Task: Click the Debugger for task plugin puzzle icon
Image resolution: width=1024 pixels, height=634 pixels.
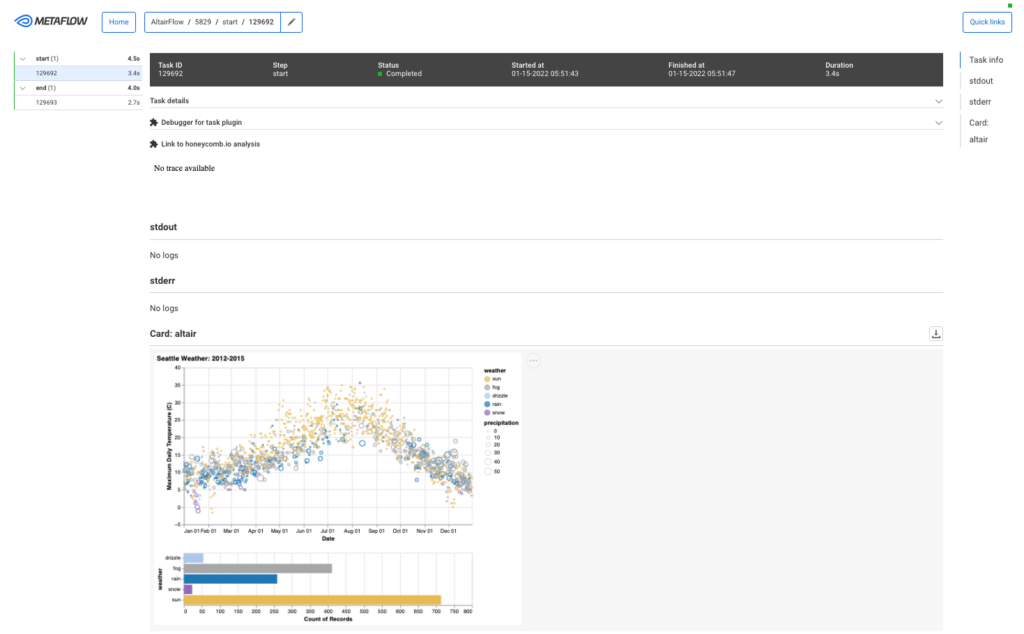Action: [154, 122]
